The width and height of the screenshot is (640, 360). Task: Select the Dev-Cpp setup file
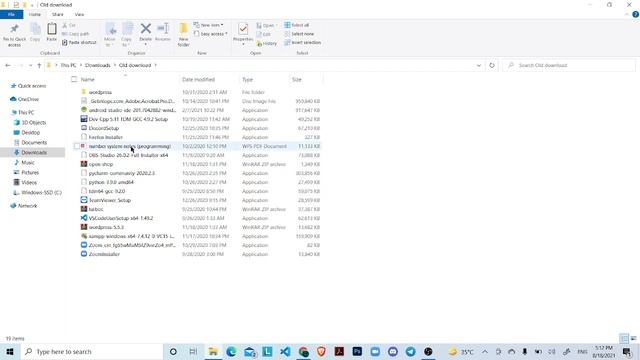click(x=128, y=119)
